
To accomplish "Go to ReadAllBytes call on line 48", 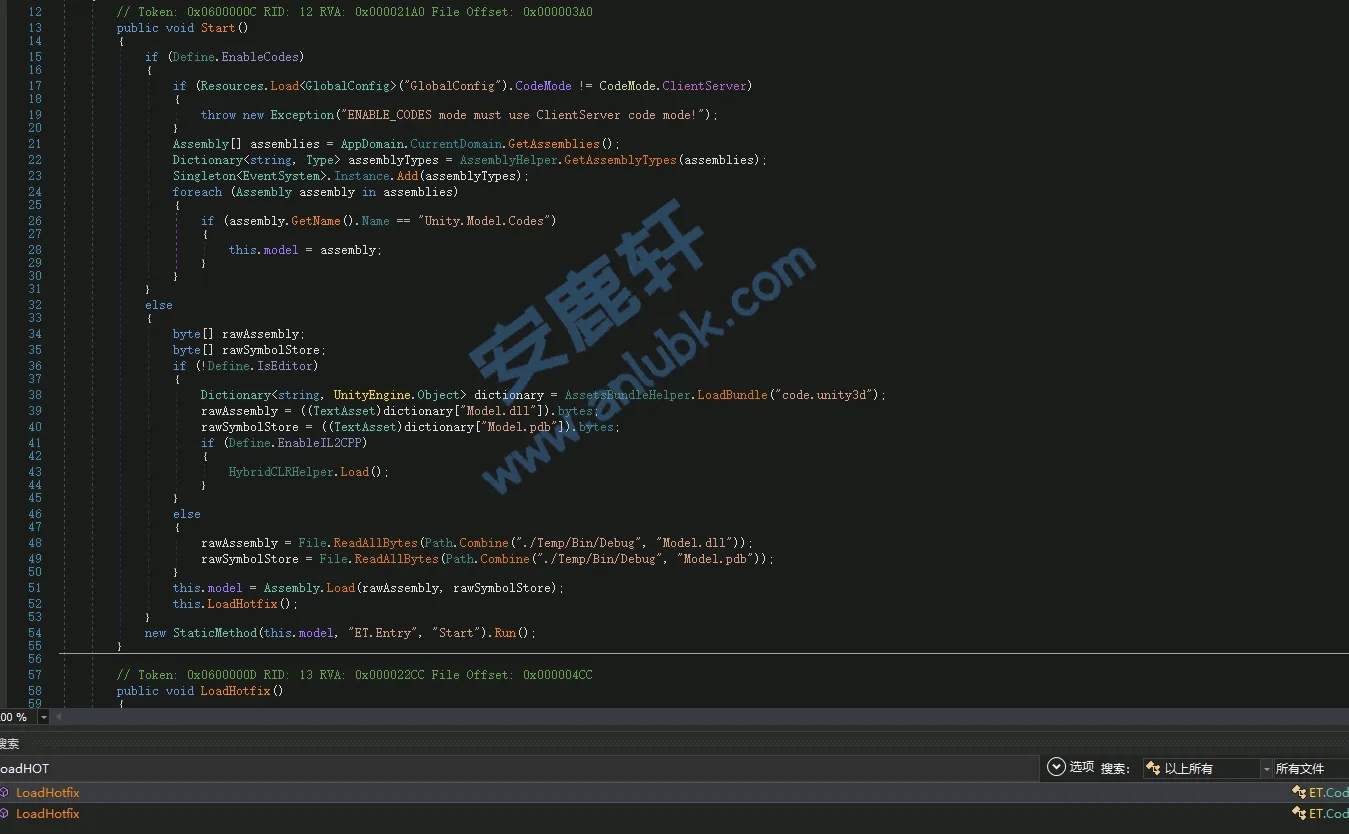I will [376, 543].
